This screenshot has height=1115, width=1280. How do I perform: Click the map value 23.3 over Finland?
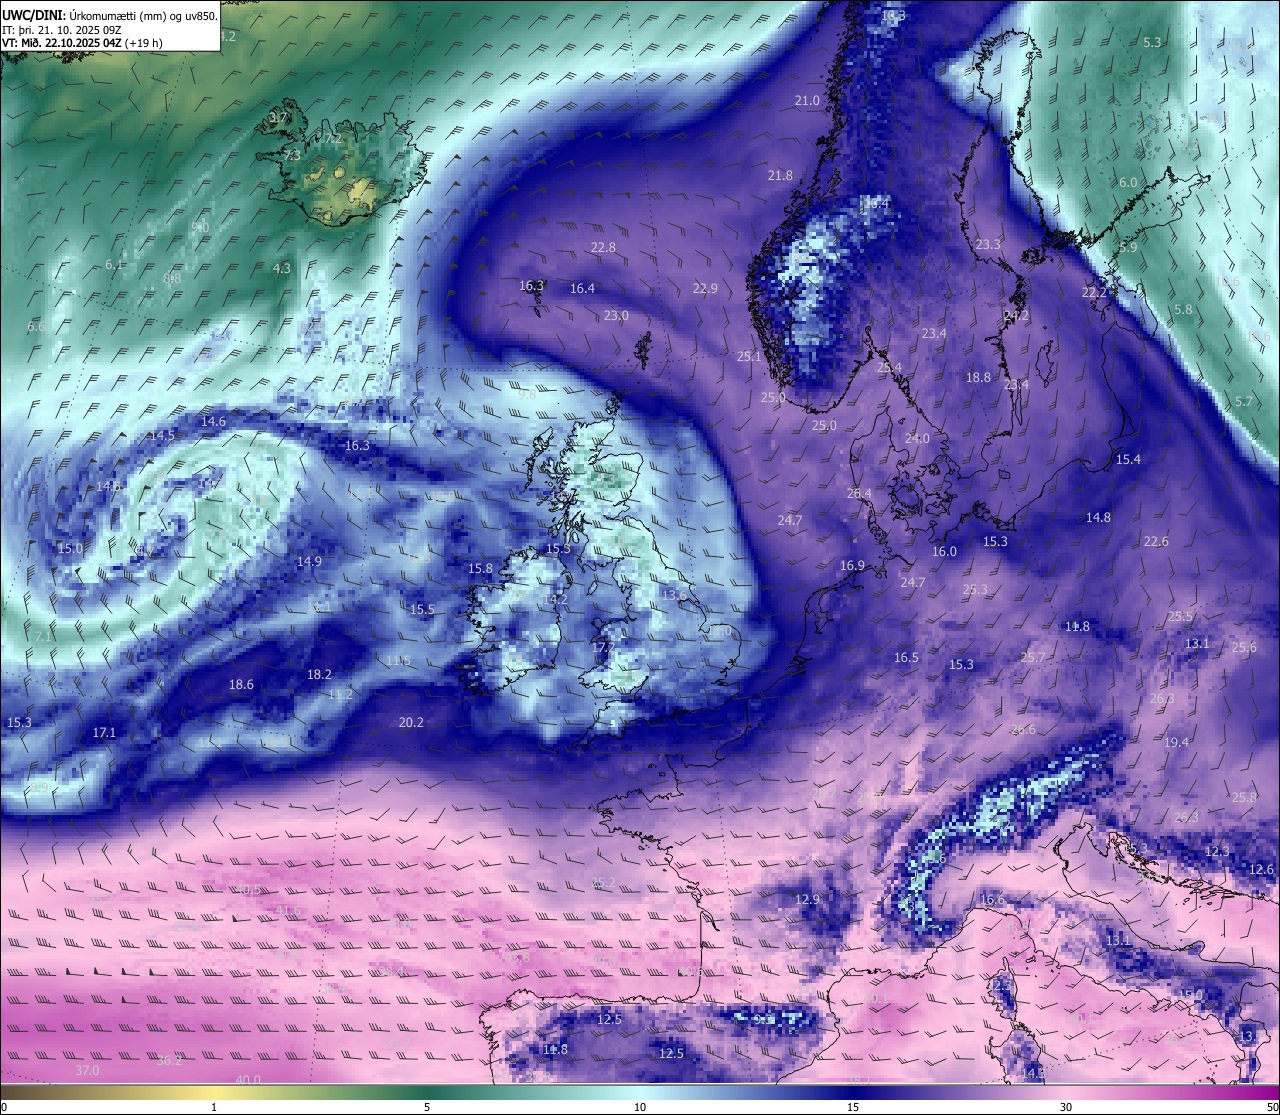click(988, 244)
